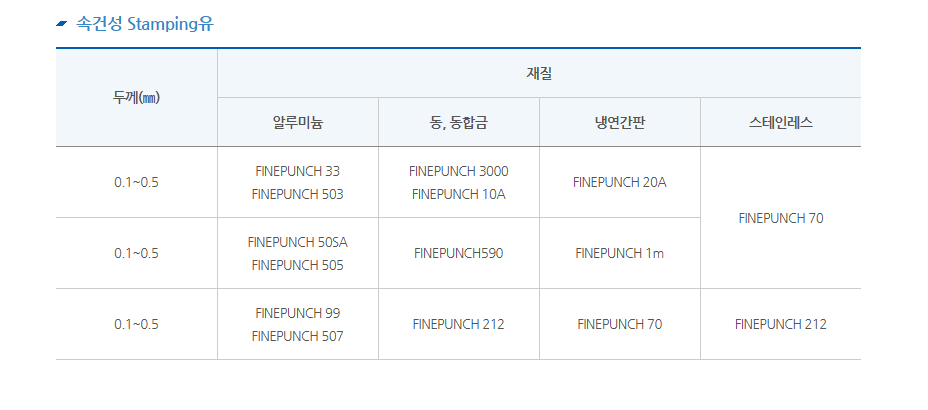Select the 두께(㎜) column header
Image resolution: width=928 pixels, height=410 pixels.
137,98
